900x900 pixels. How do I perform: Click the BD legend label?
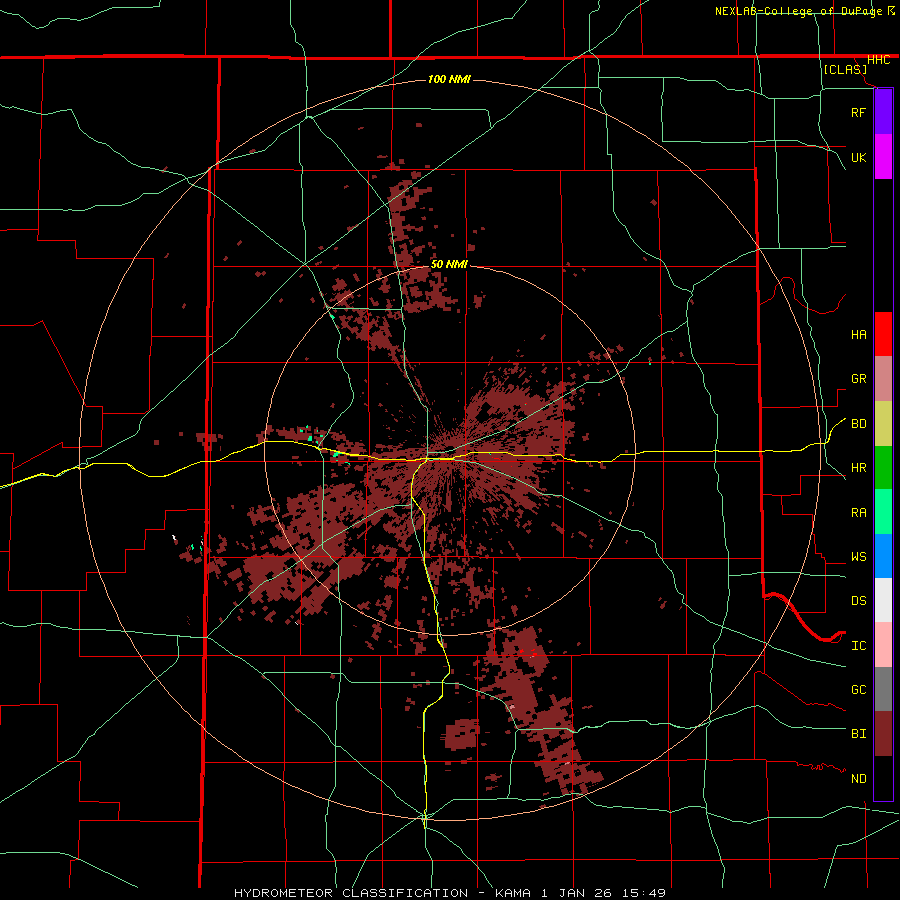click(x=858, y=424)
